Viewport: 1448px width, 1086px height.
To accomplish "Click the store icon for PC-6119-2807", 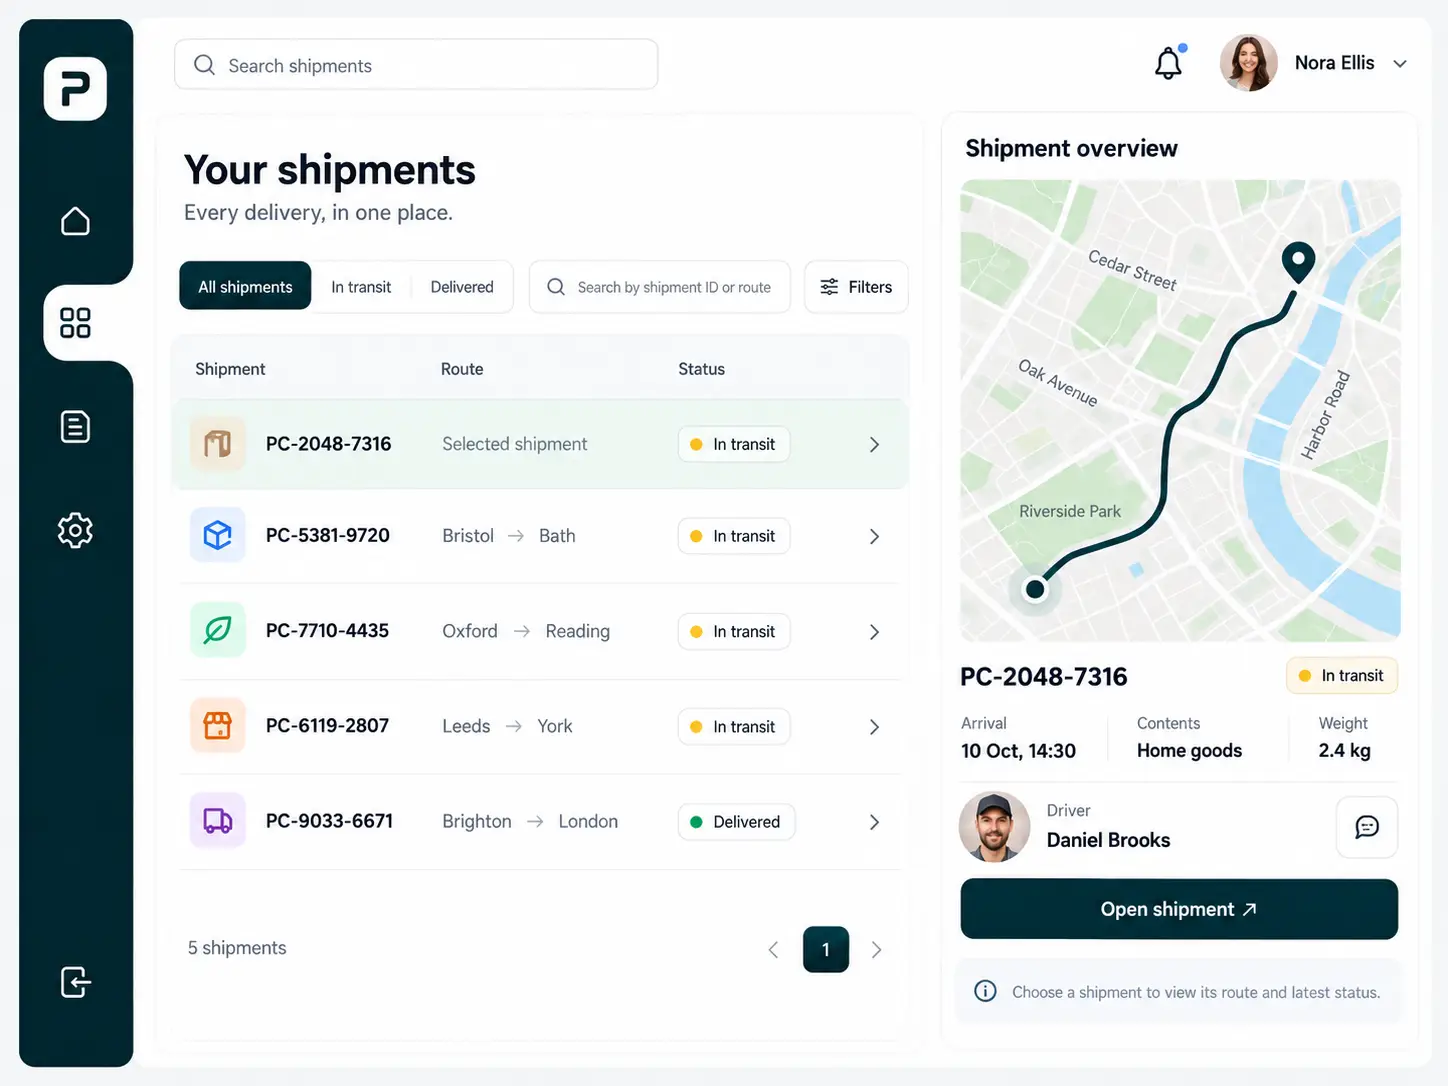I will click(x=218, y=725).
